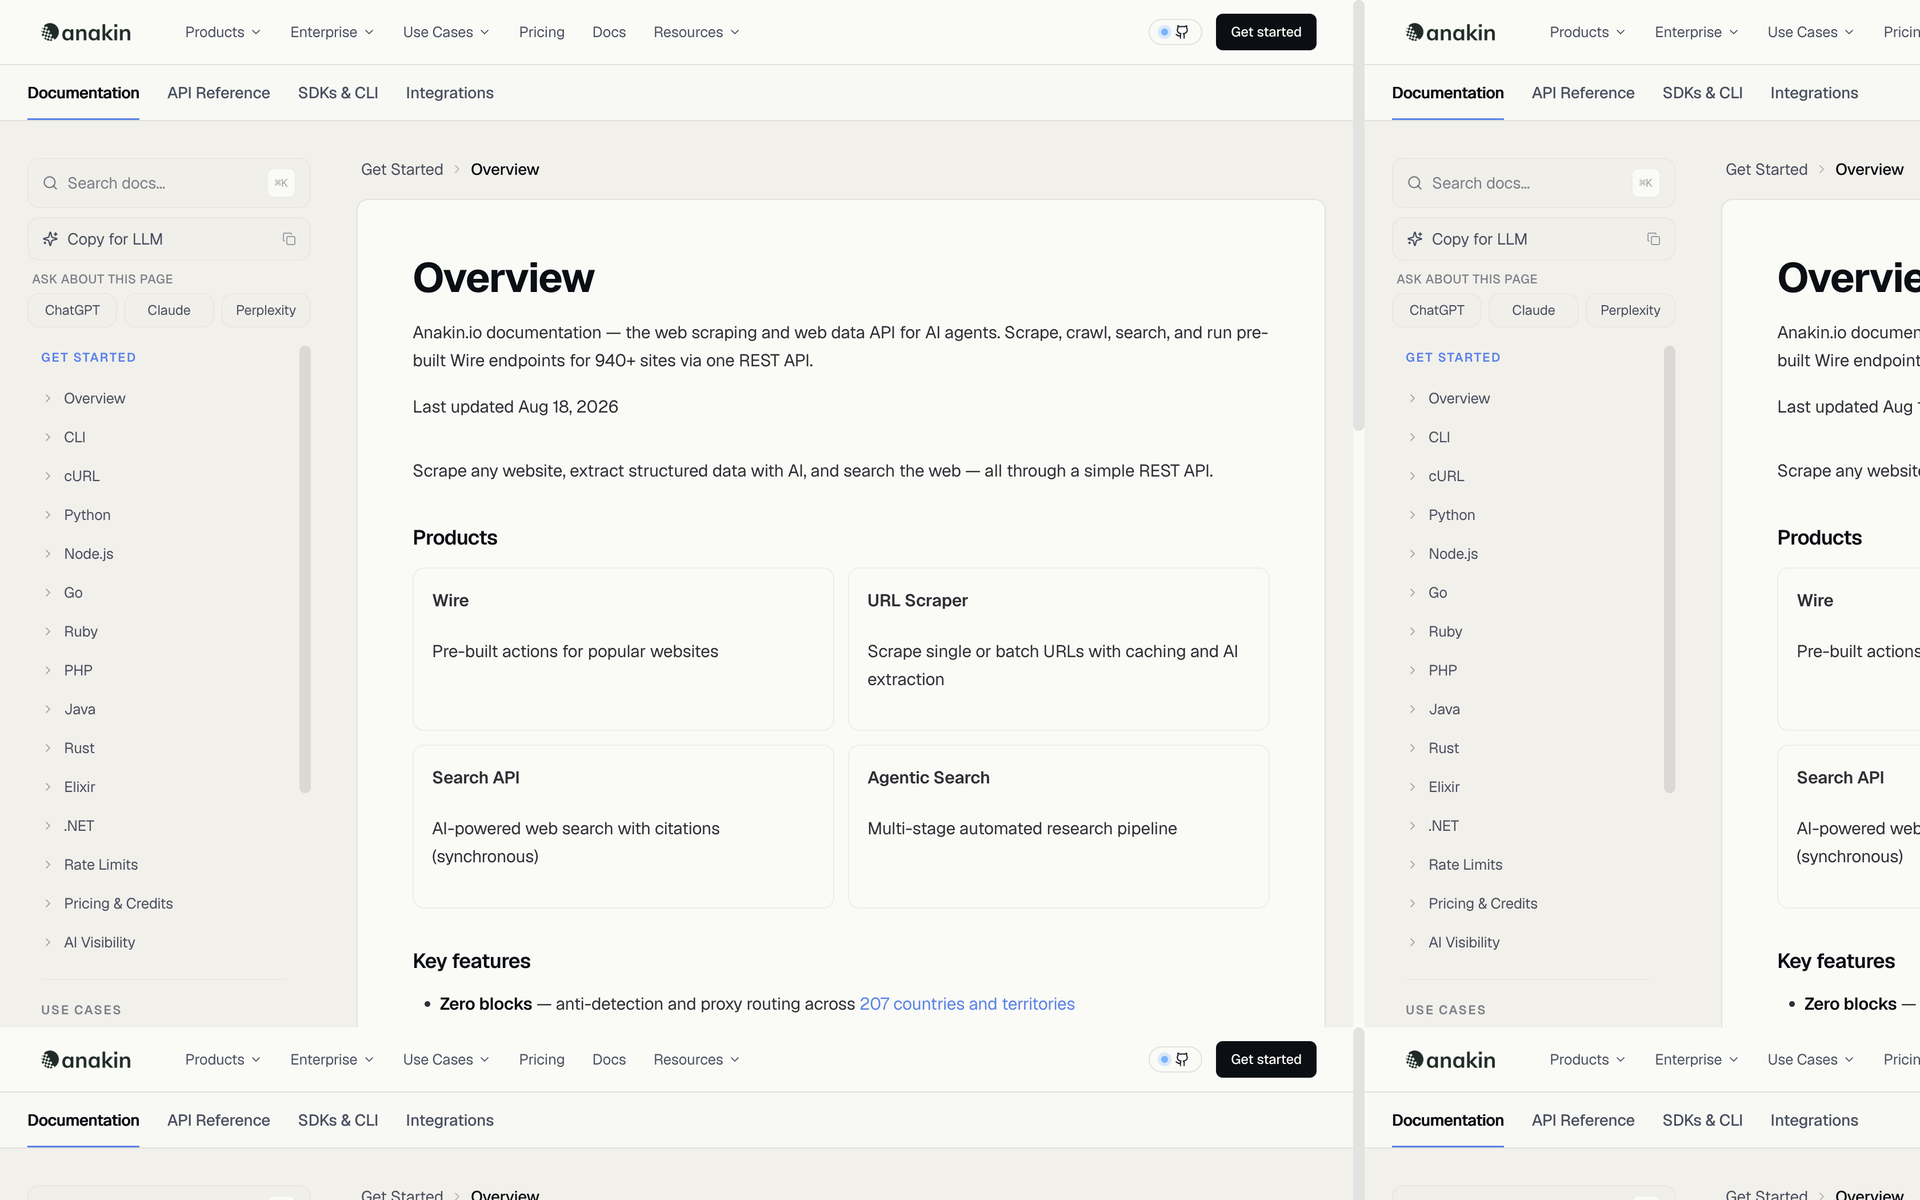1920x1200 pixels.
Task: Expand the Python chevron in the top-left sidebar
Action: tap(47, 515)
